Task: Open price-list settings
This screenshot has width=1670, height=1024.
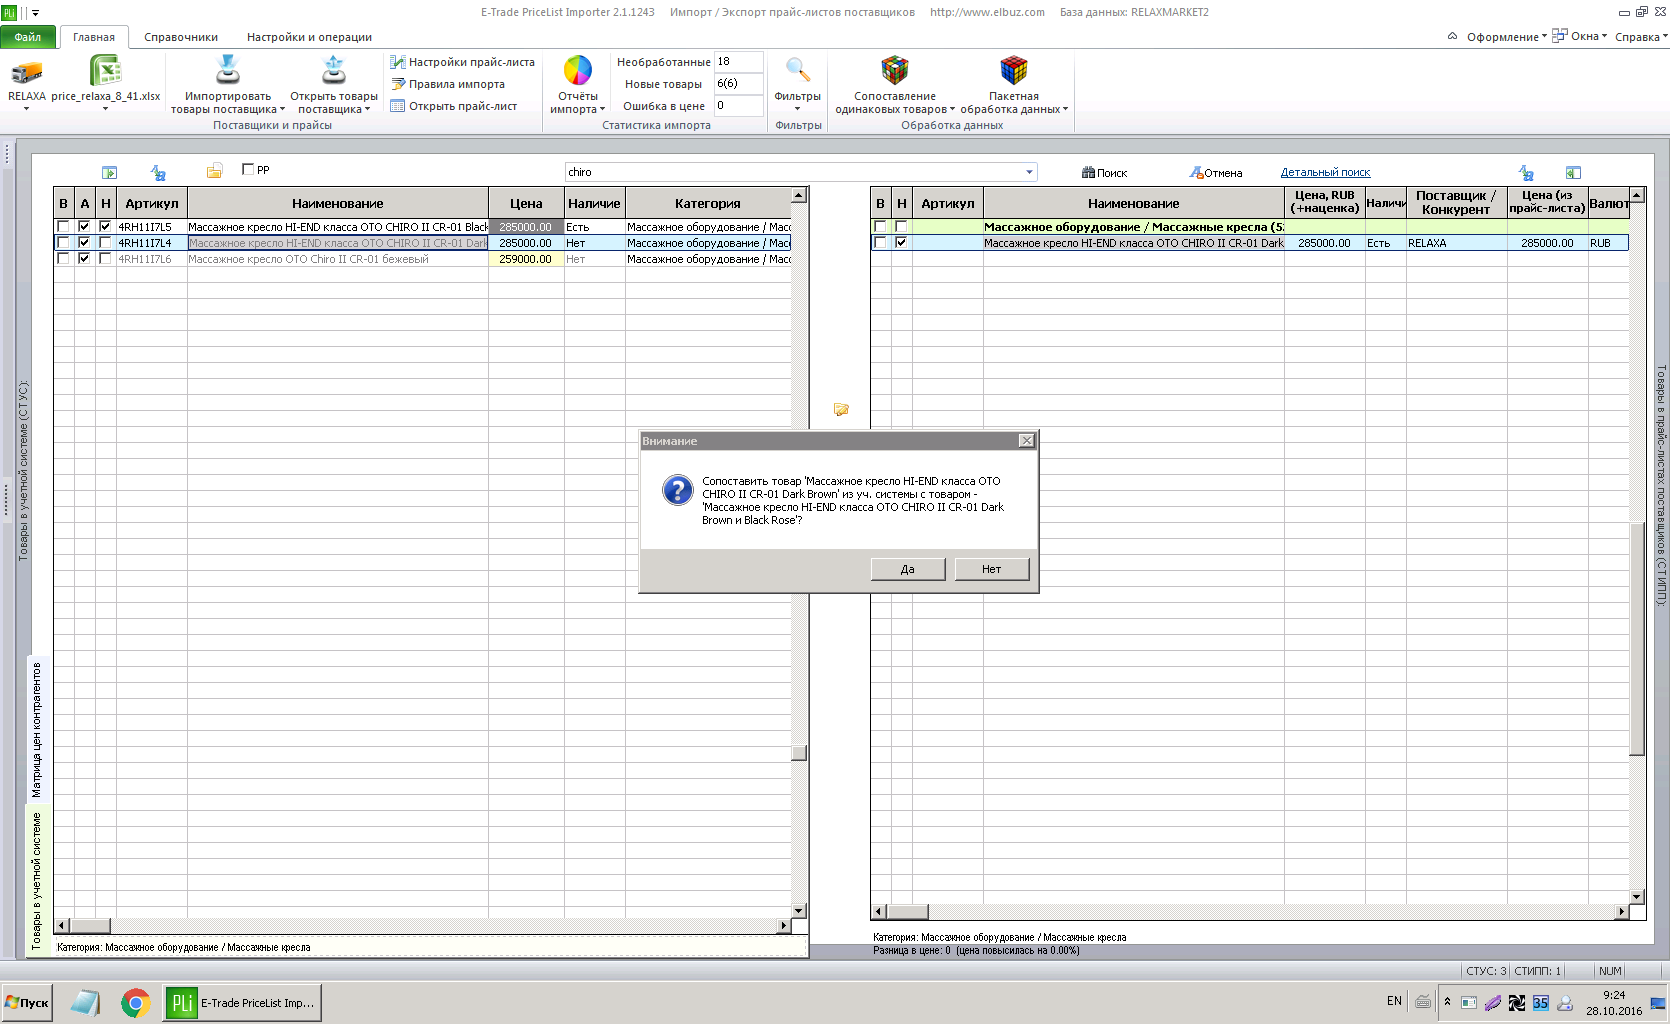Action: pos(463,62)
